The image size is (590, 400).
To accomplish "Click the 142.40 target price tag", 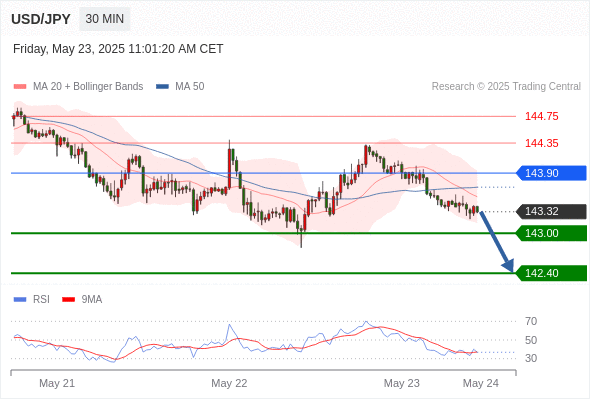I will pos(551,273).
